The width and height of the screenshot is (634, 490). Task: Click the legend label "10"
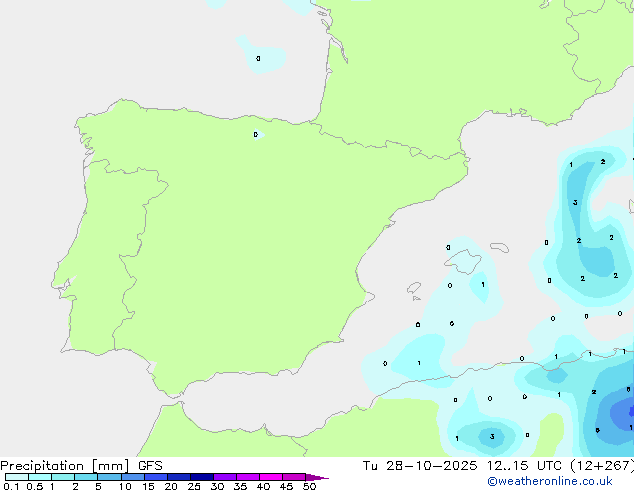[125, 486]
